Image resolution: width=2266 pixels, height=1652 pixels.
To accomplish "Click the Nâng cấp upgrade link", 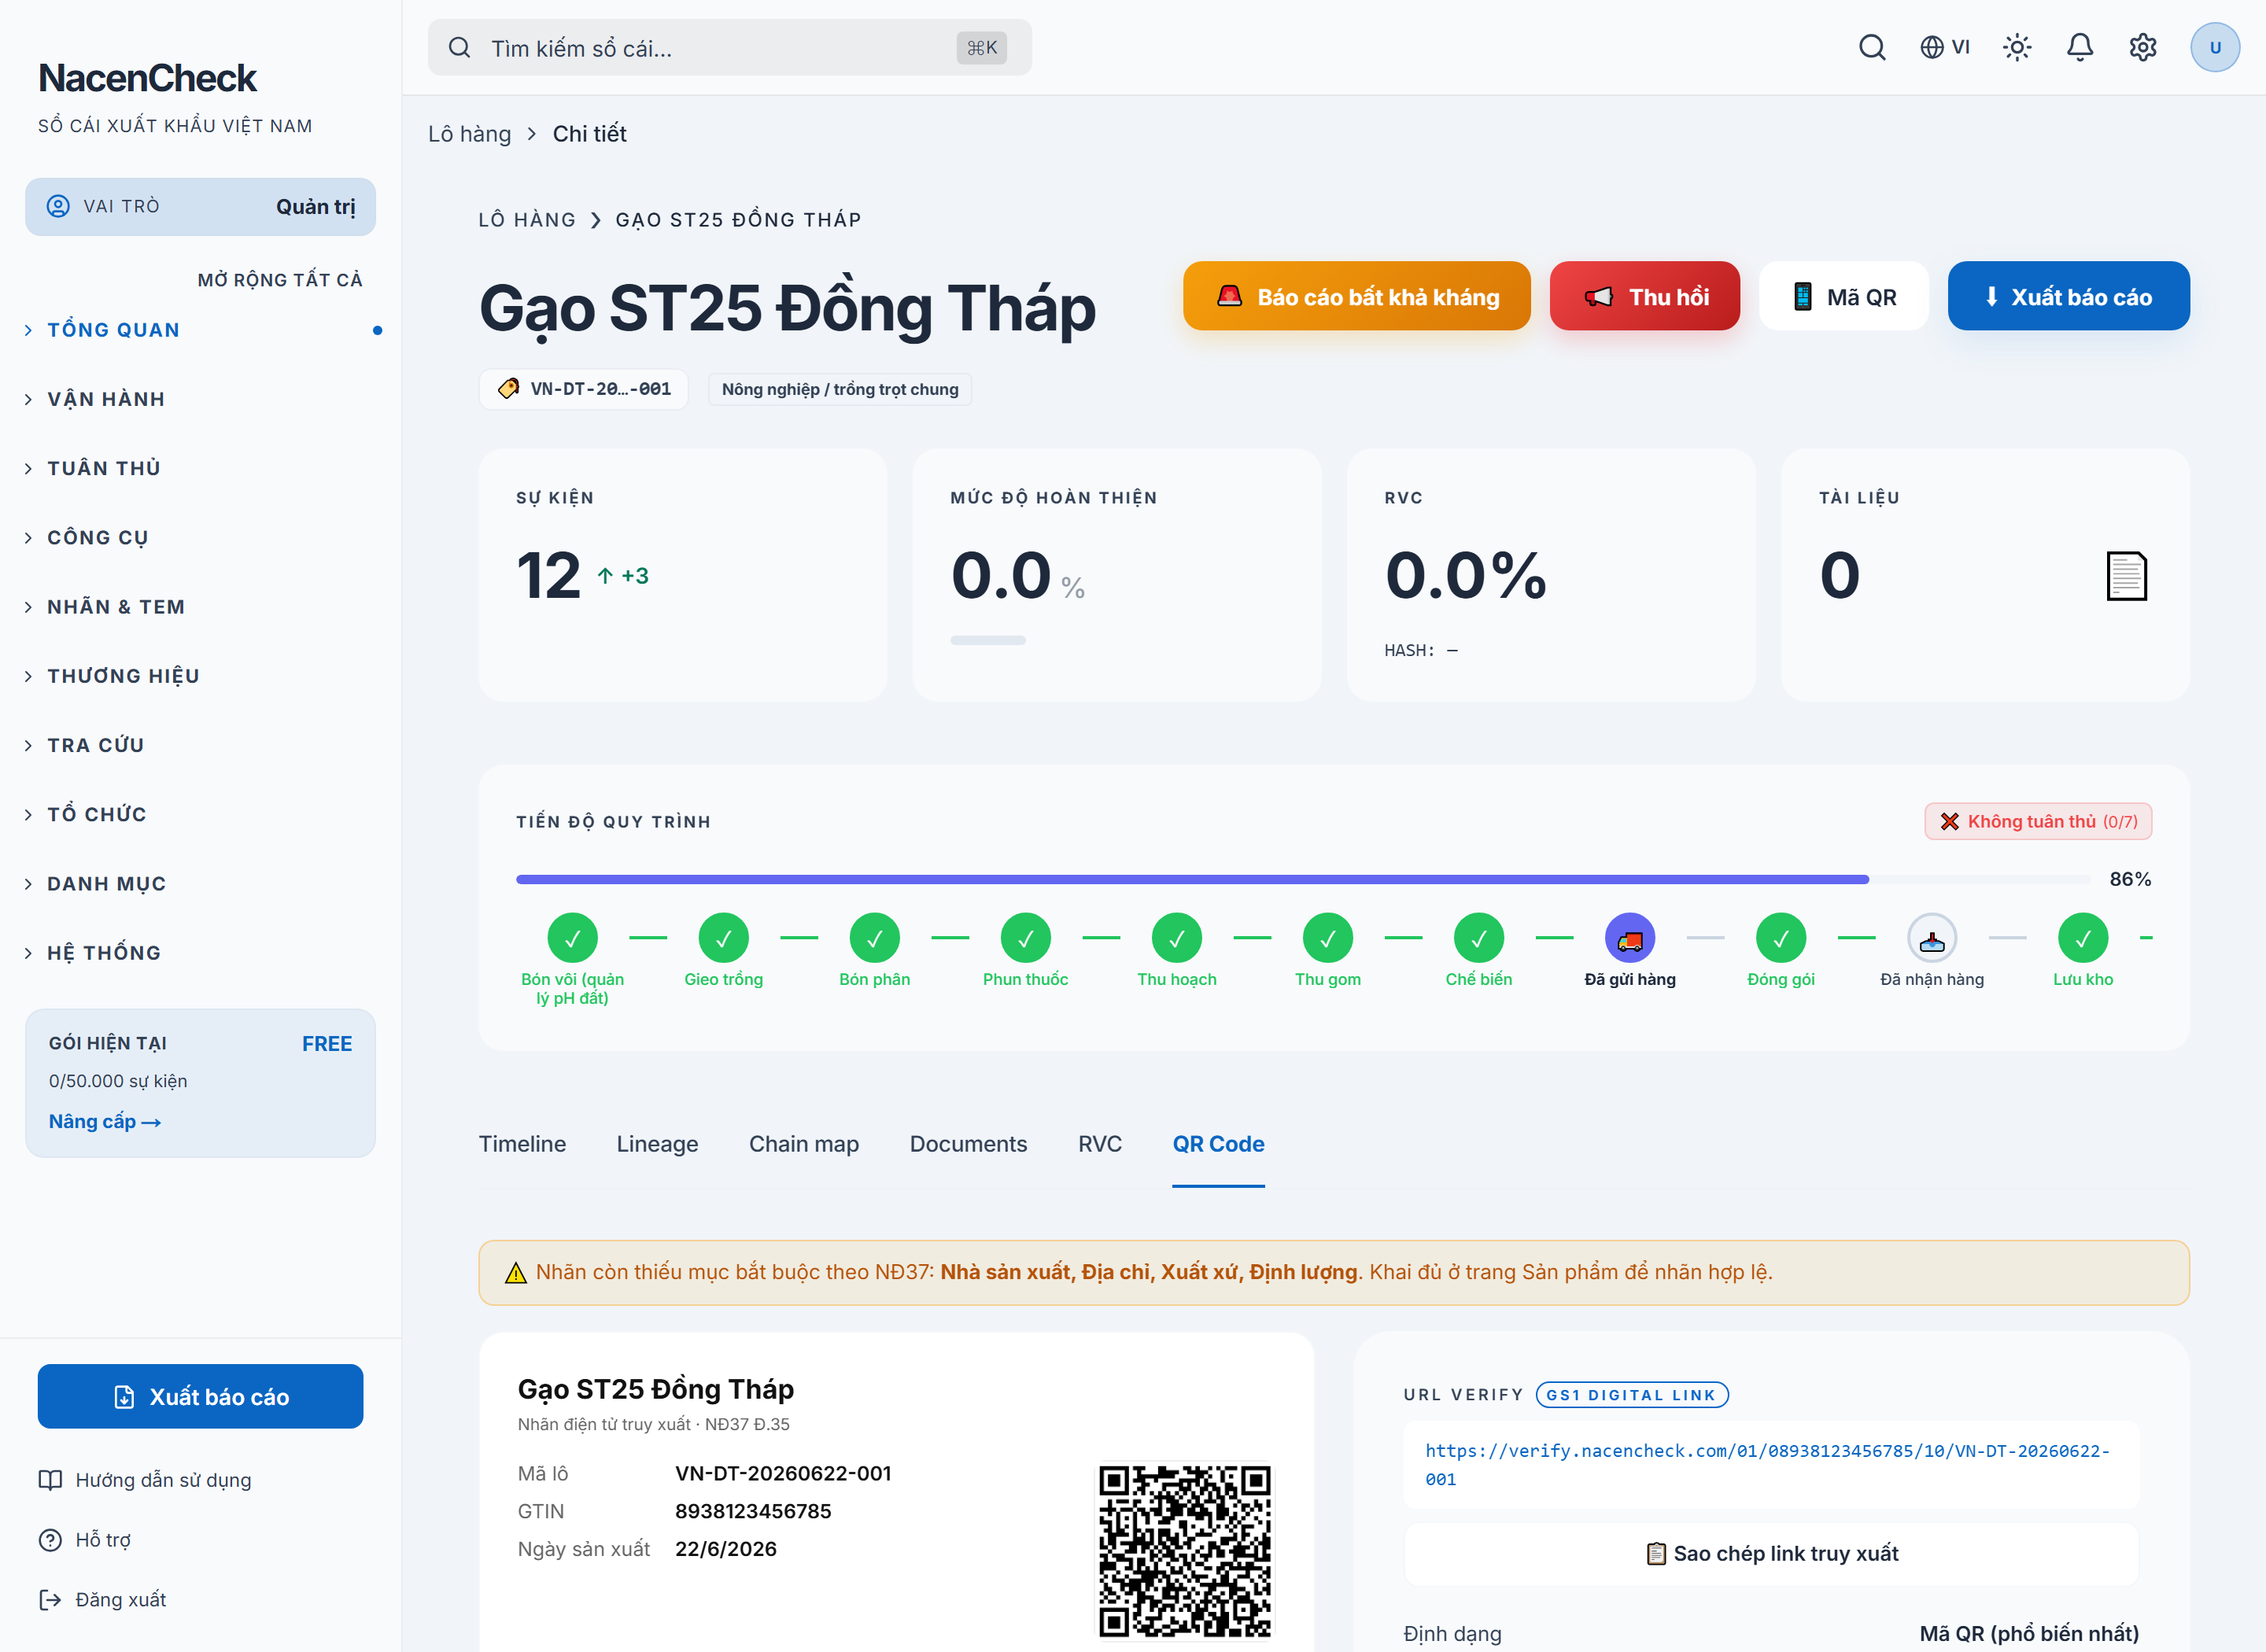I will coord(105,1122).
